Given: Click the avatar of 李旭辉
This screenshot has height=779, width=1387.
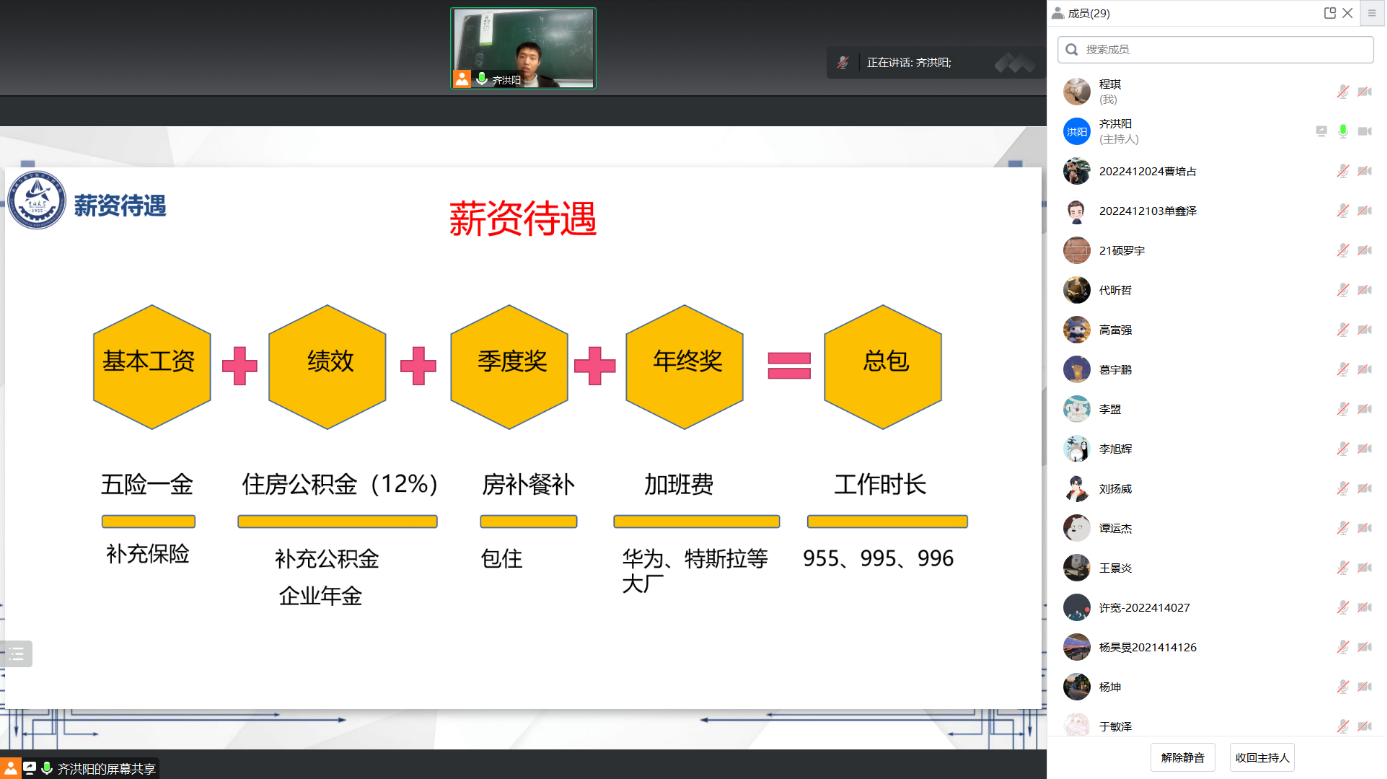Looking at the screenshot, I should 1076,449.
